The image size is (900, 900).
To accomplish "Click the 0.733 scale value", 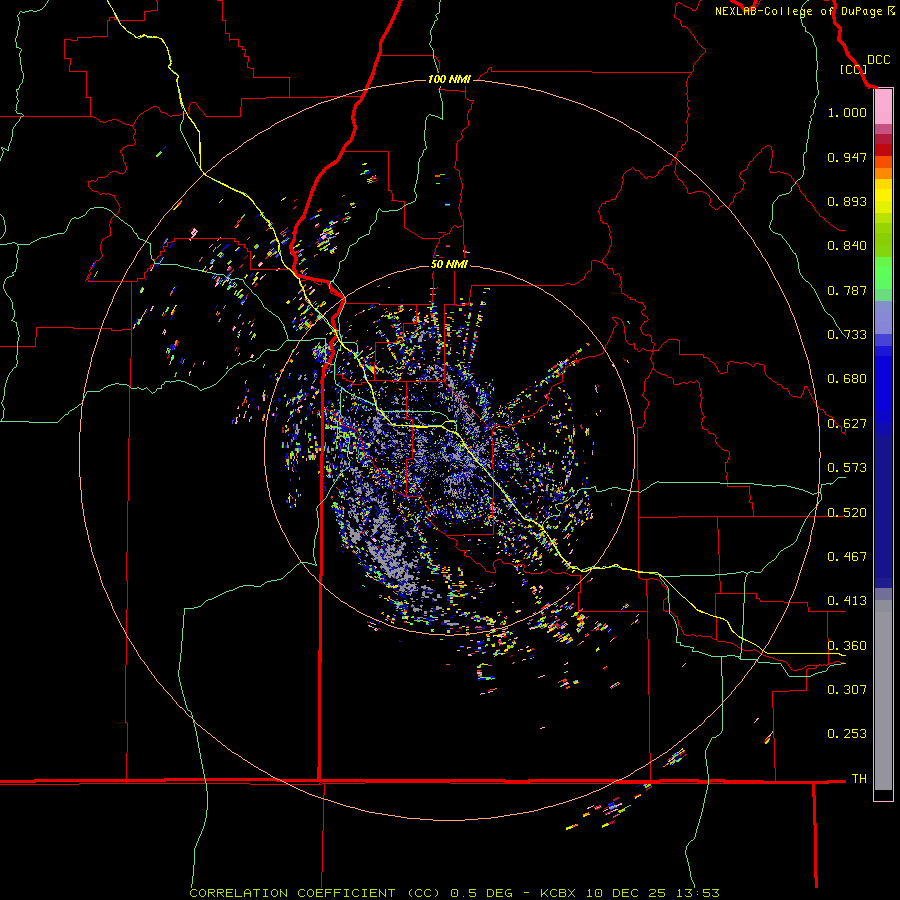I will pos(847,335).
